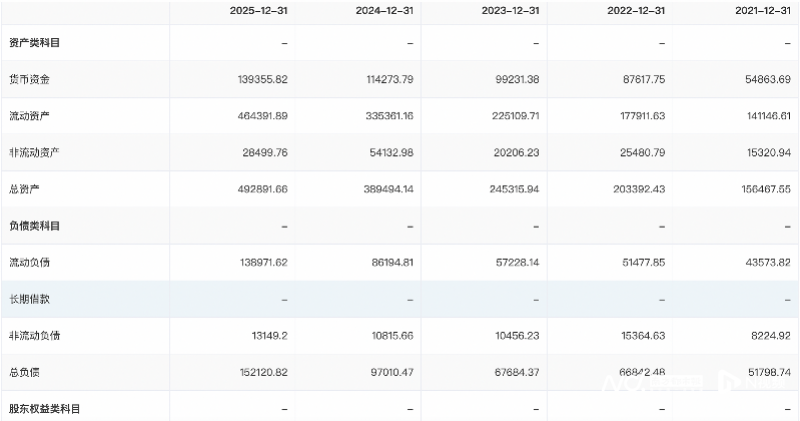Select the 流动资产 row label
The height and width of the screenshot is (421, 800).
(x=31, y=116)
